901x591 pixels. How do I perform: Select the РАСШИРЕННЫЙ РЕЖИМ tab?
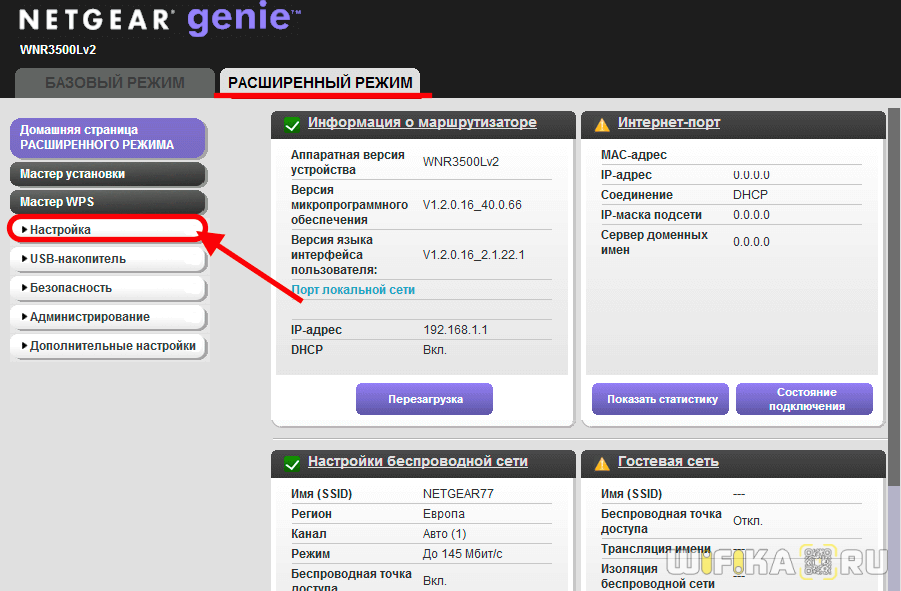coord(320,83)
